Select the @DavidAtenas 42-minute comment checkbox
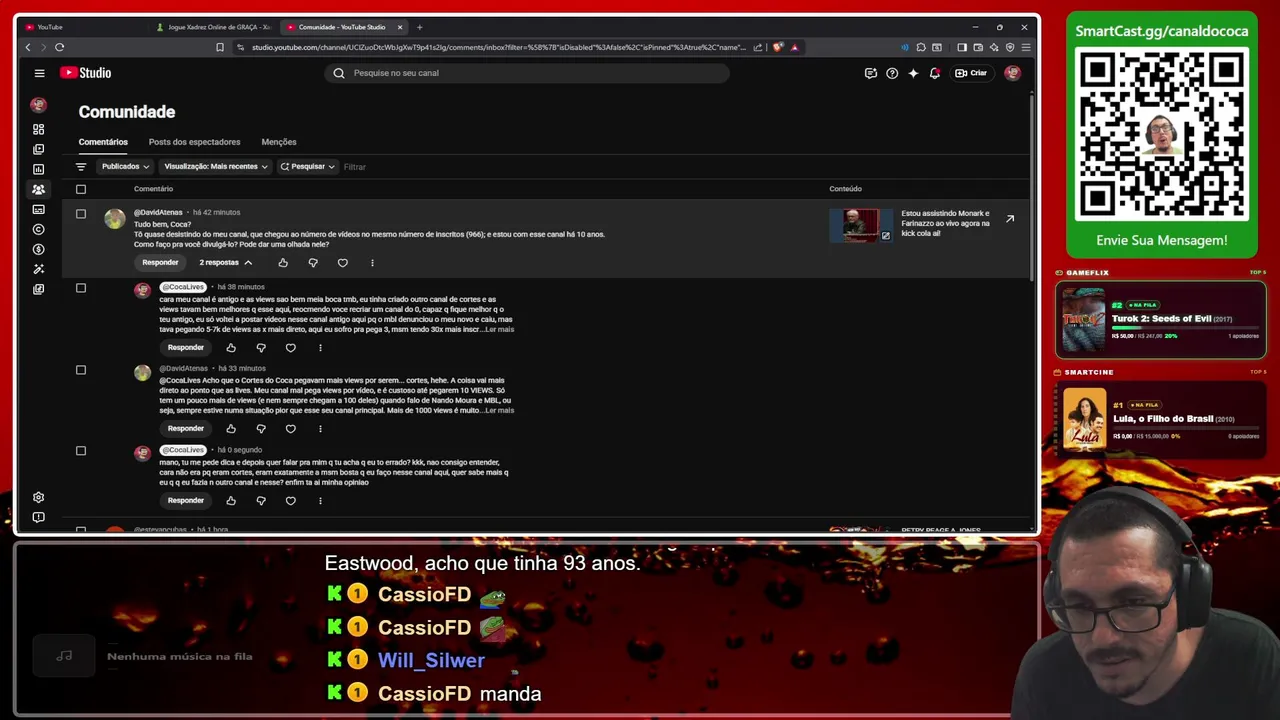Image resolution: width=1280 pixels, height=720 pixels. (x=81, y=214)
